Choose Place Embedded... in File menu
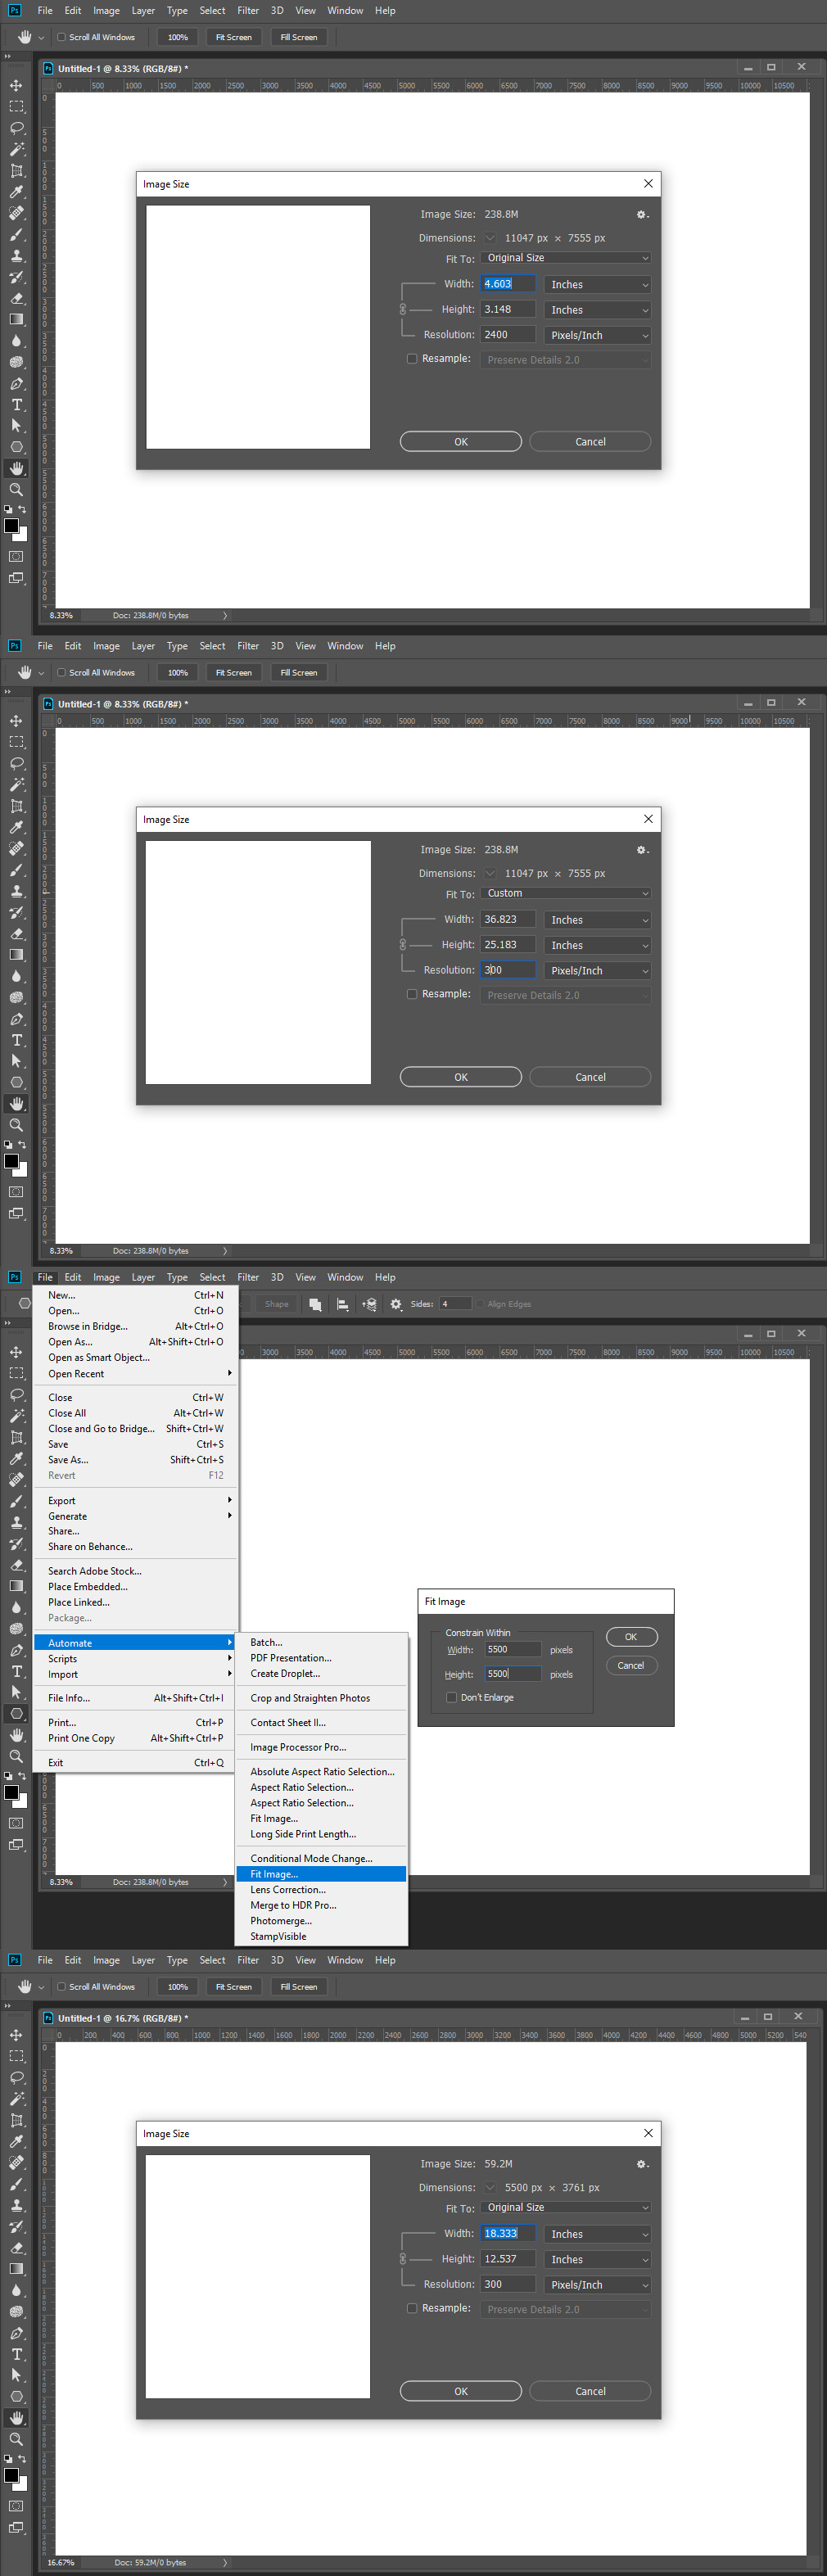 tap(135, 1586)
